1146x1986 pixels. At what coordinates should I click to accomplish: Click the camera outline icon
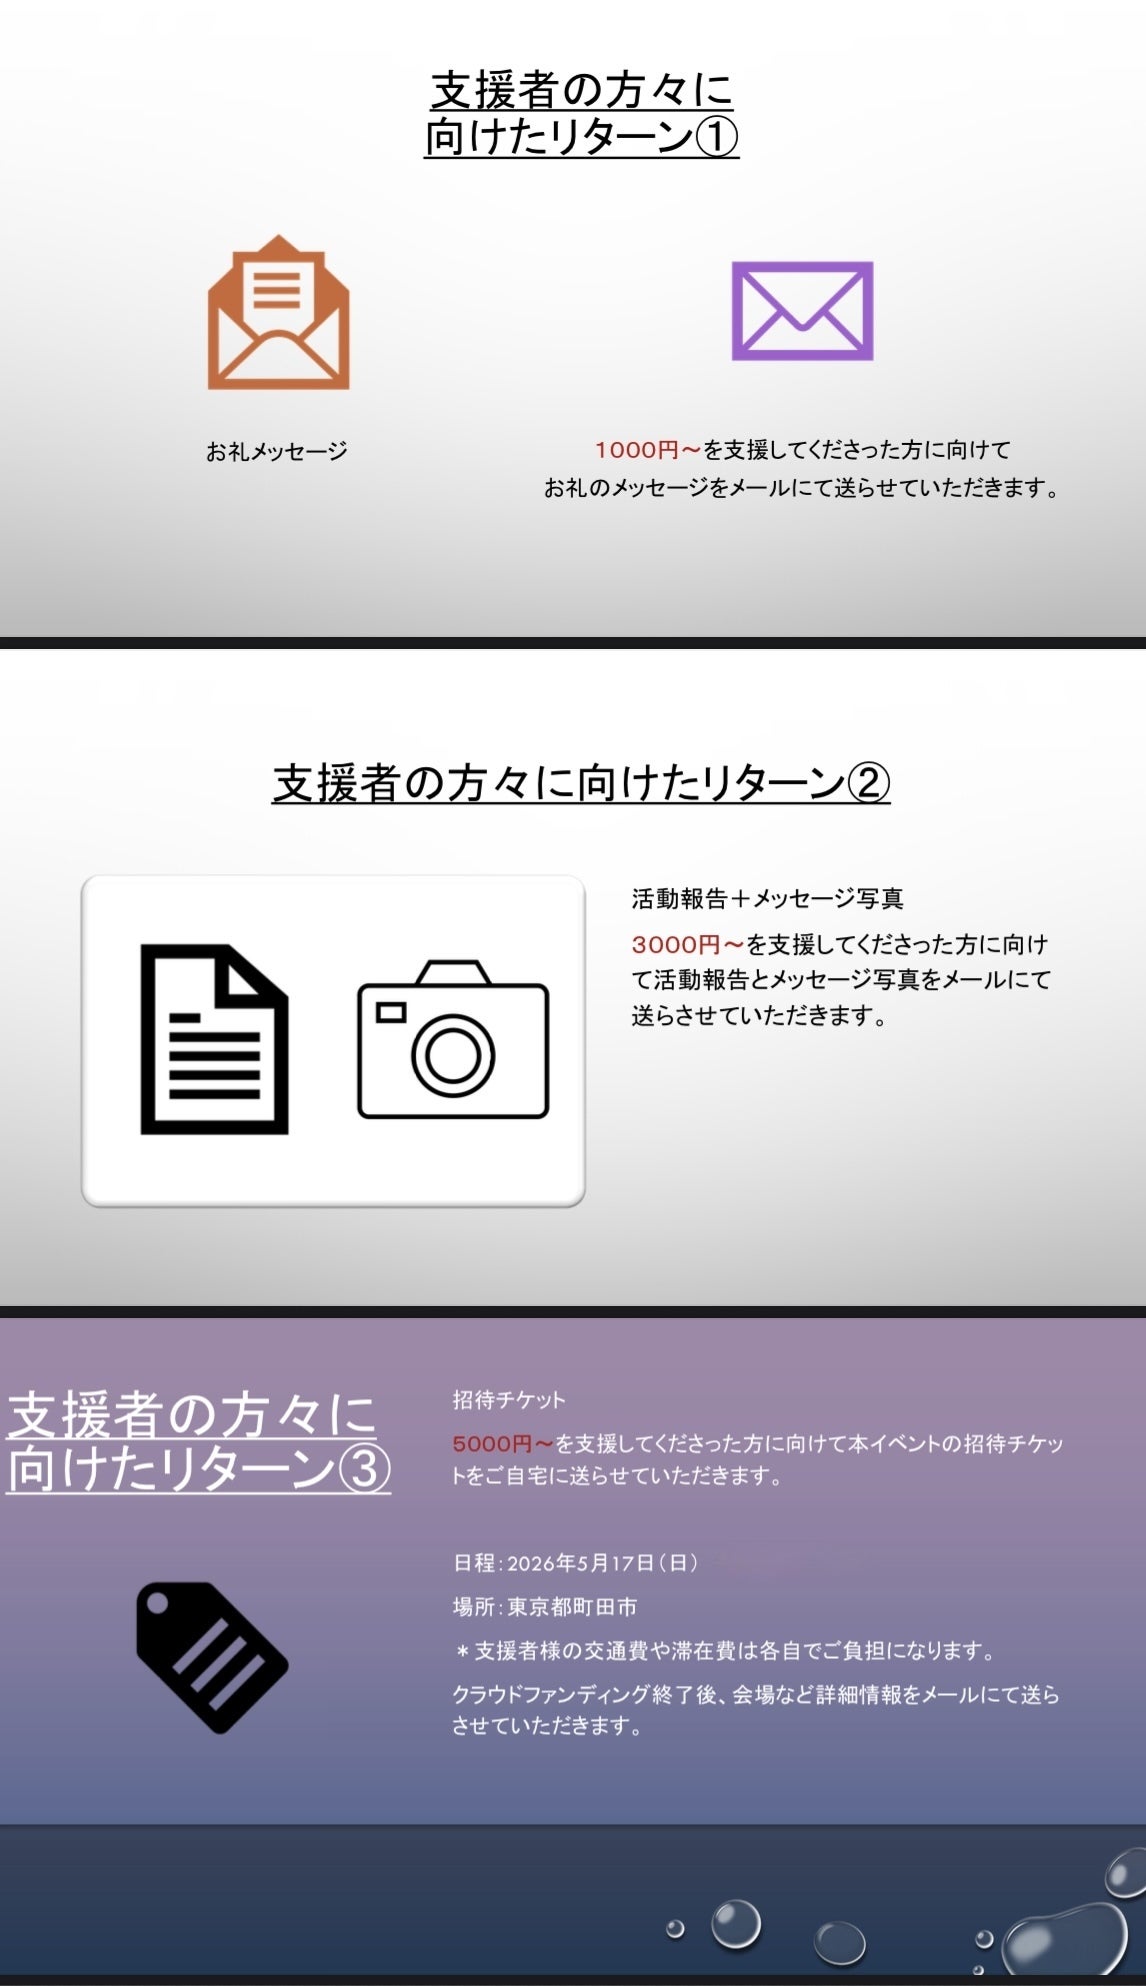pyautogui.click(x=453, y=1039)
